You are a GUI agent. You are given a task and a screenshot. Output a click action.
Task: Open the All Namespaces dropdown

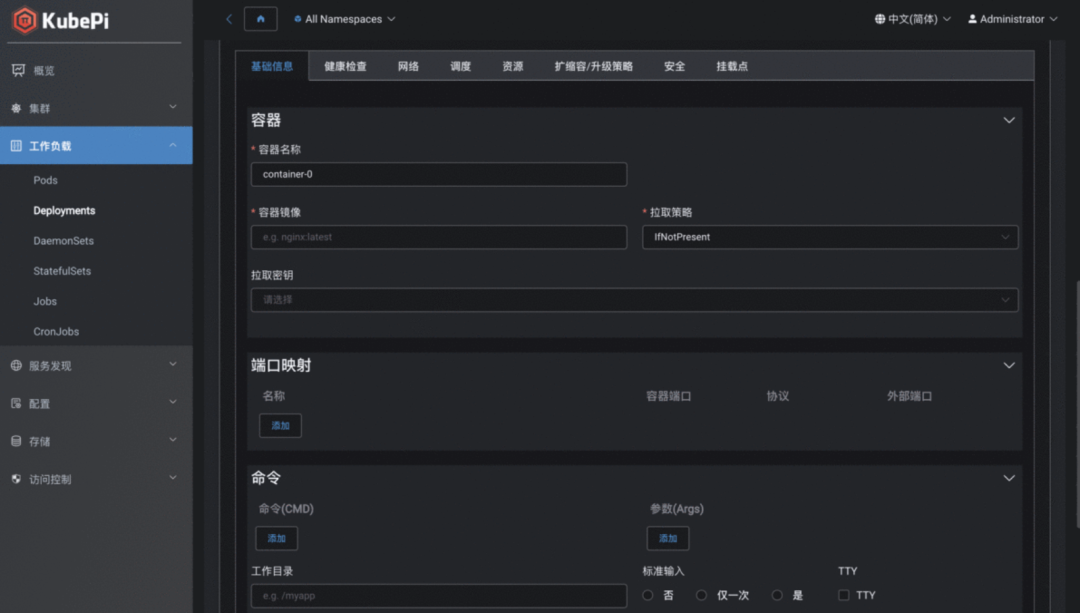tap(345, 19)
